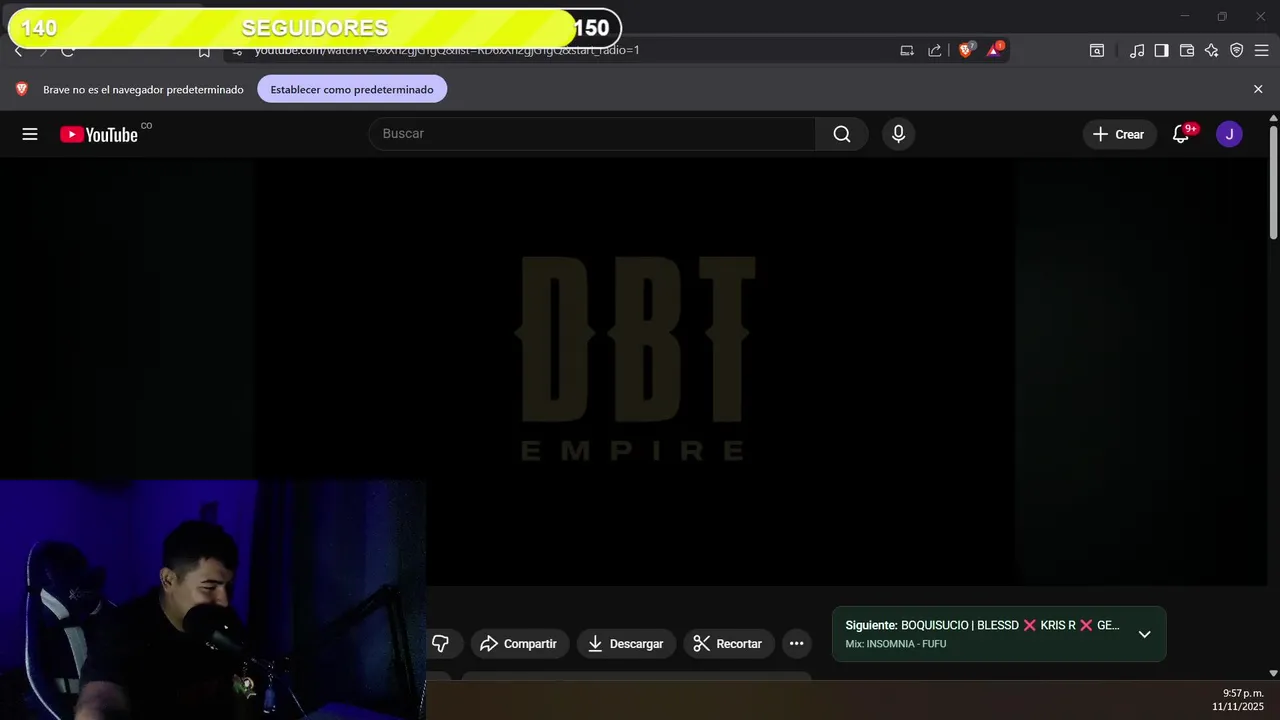The image size is (1280, 720).
Task: Bookmark this page with the bookmark icon
Action: (x=204, y=51)
